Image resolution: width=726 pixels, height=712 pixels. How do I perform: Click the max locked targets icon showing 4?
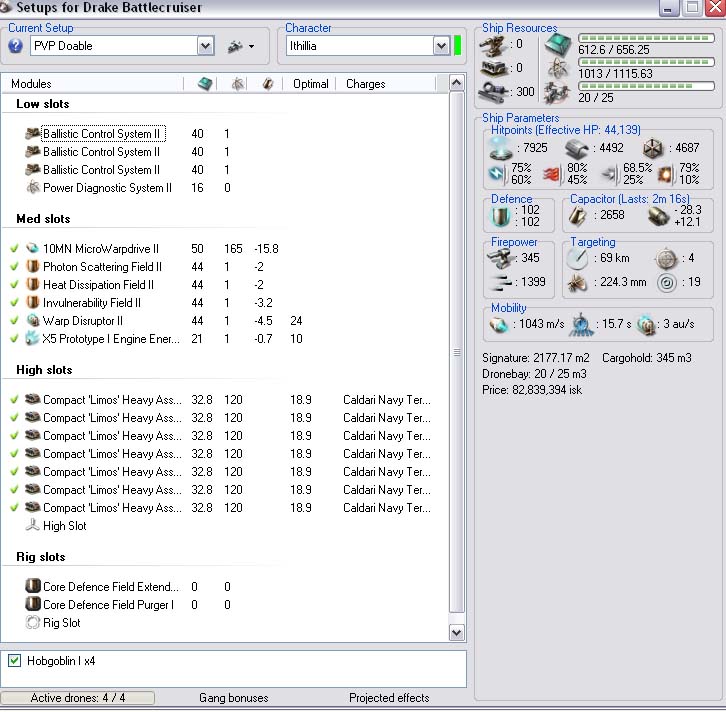coord(666,258)
